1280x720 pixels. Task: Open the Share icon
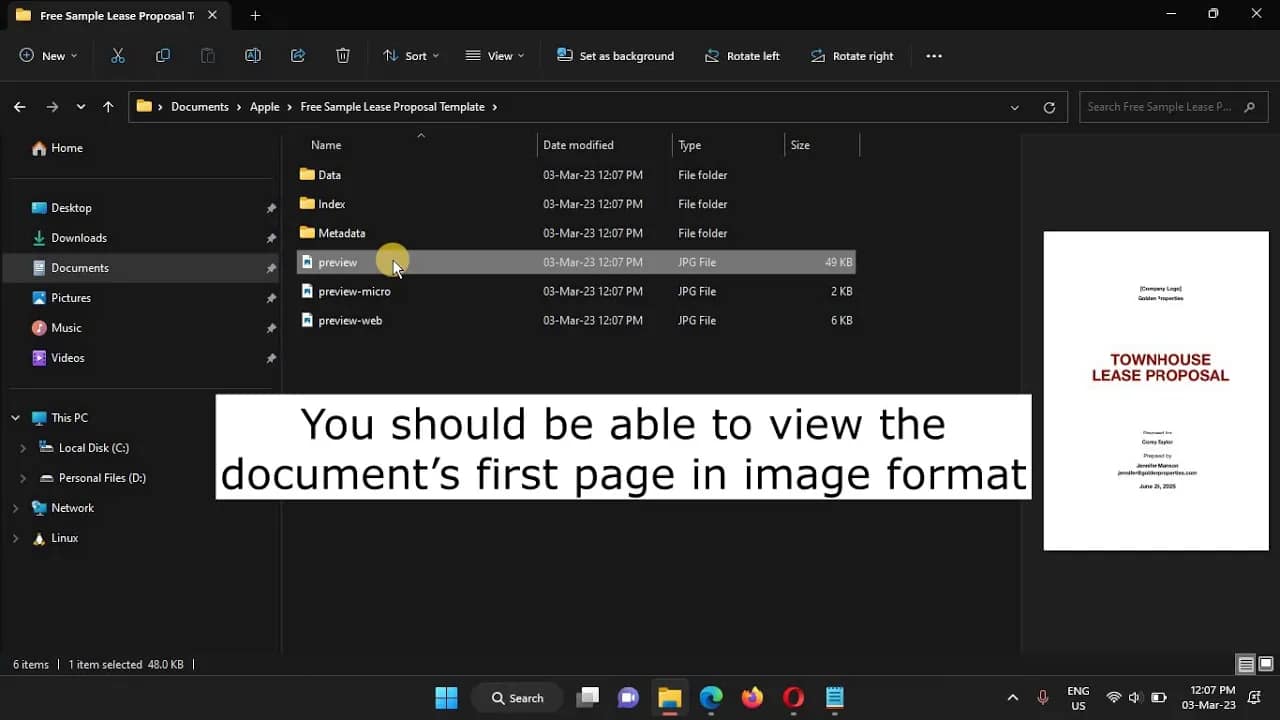(298, 56)
